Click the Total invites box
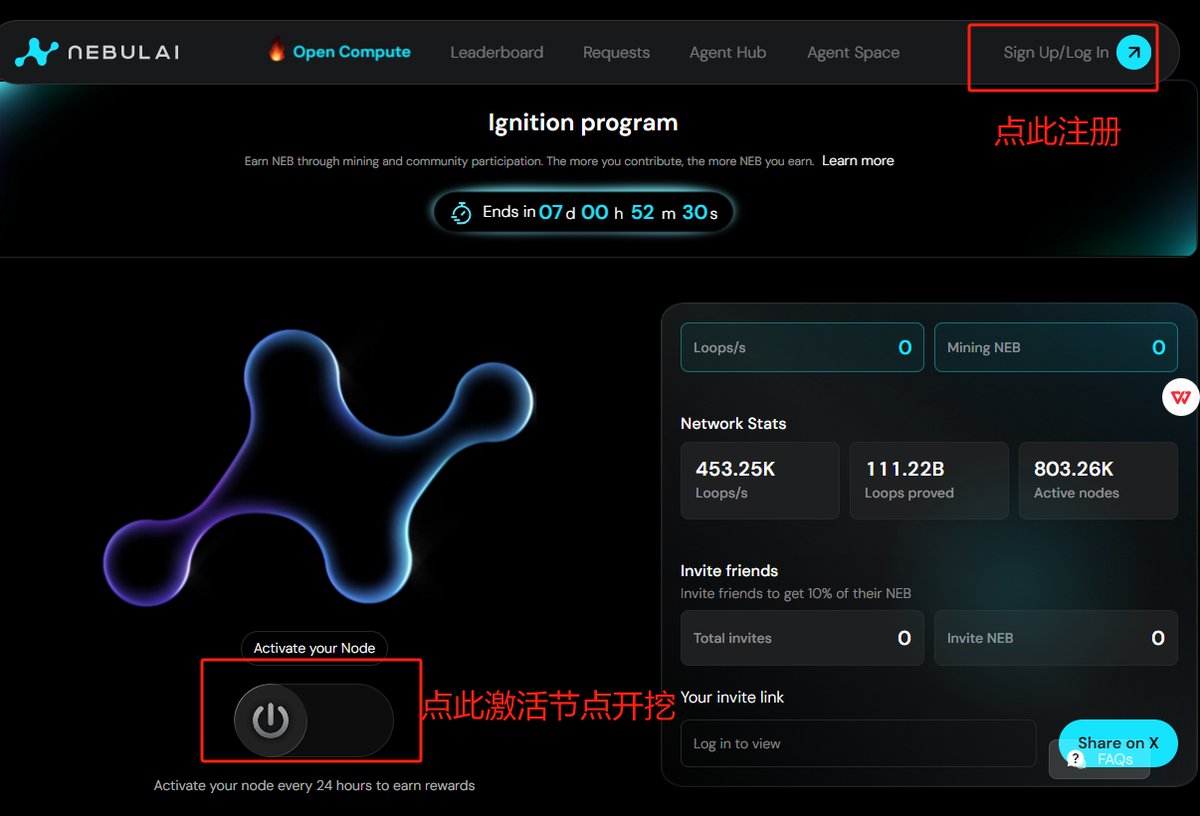 tap(803, 638)
